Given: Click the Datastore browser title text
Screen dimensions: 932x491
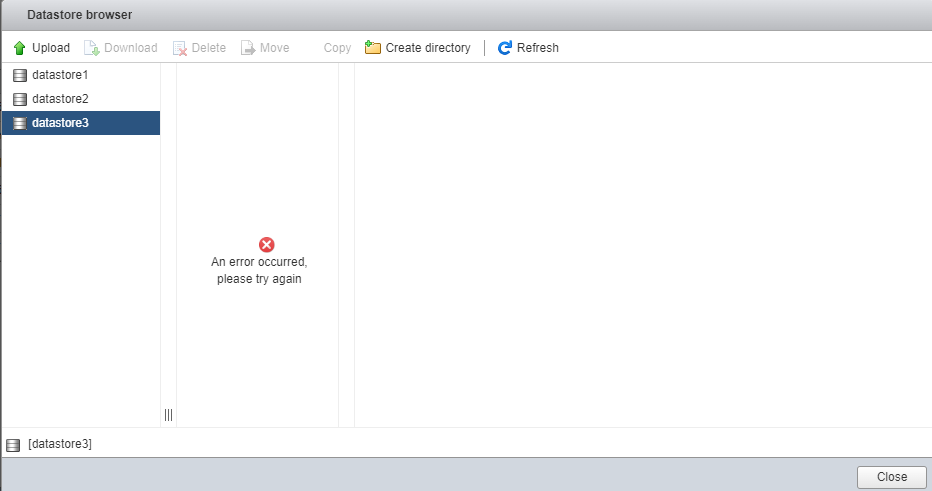Looking at the screenshot, I should [x=80, y=15].
